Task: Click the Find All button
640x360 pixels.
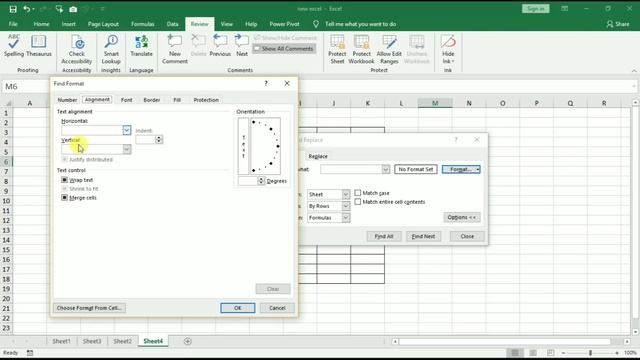Action: click(384, 236)
